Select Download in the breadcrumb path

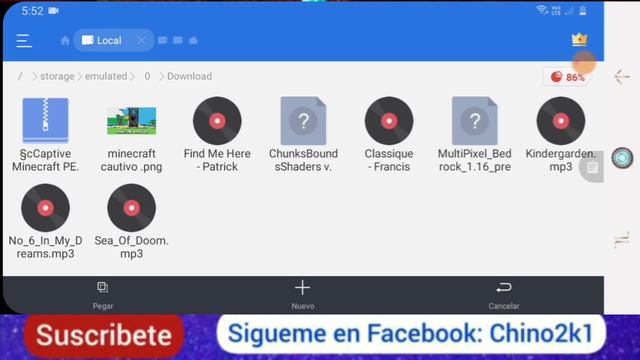pyautogui.click(x=189, y=76)
